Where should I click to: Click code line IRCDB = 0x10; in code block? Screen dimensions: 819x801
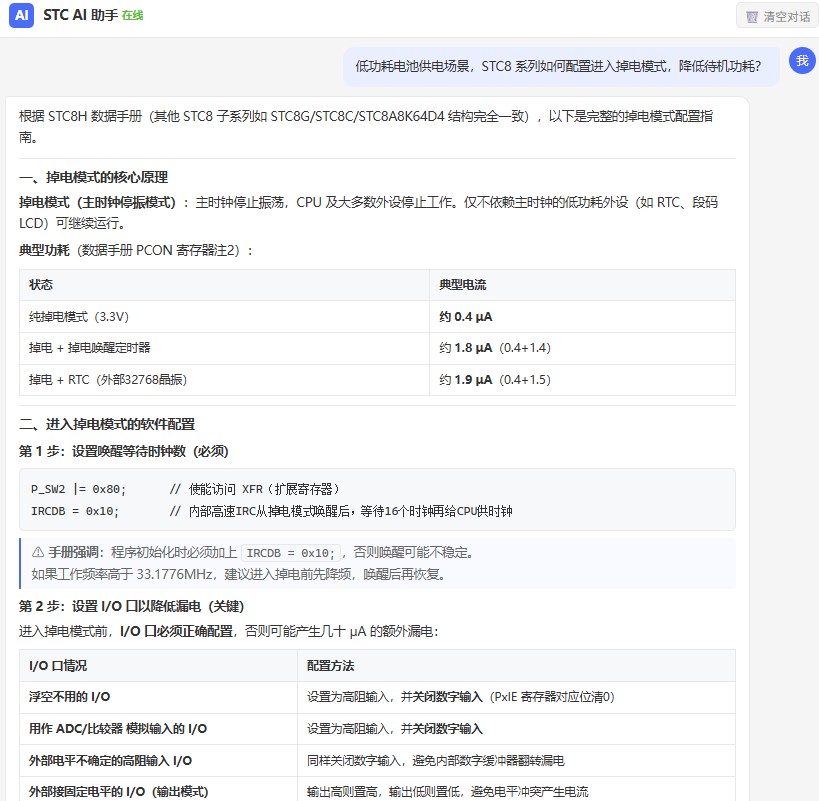(x=75, y=511)
